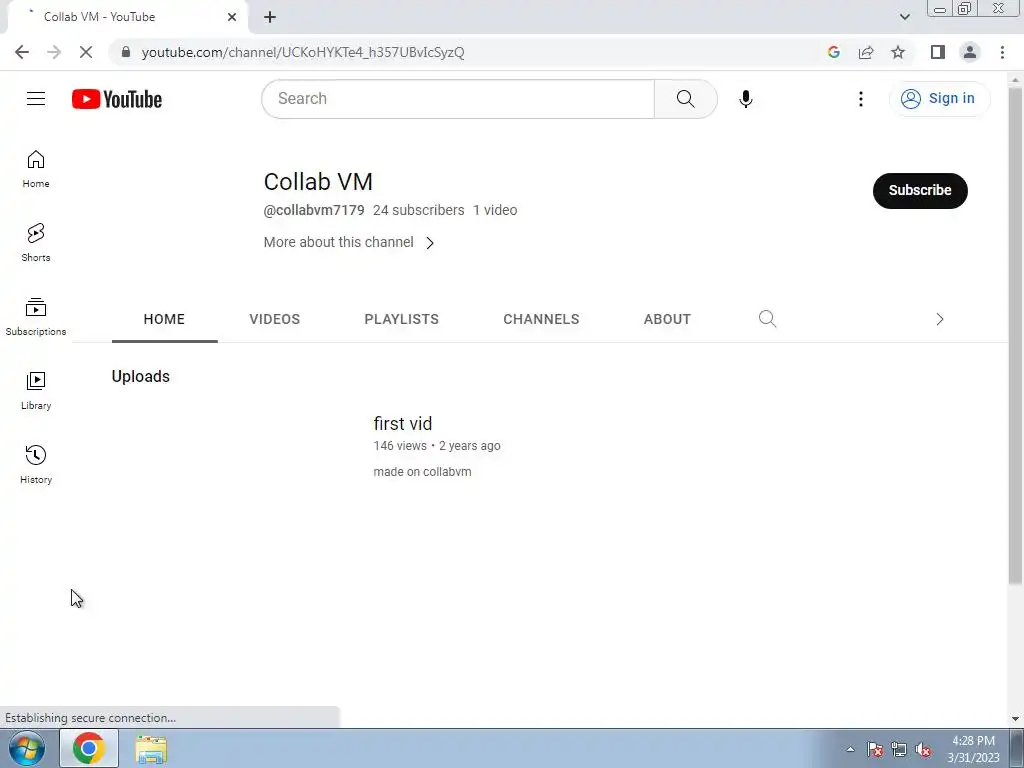Click the search magnifier button

pos(685,99)
